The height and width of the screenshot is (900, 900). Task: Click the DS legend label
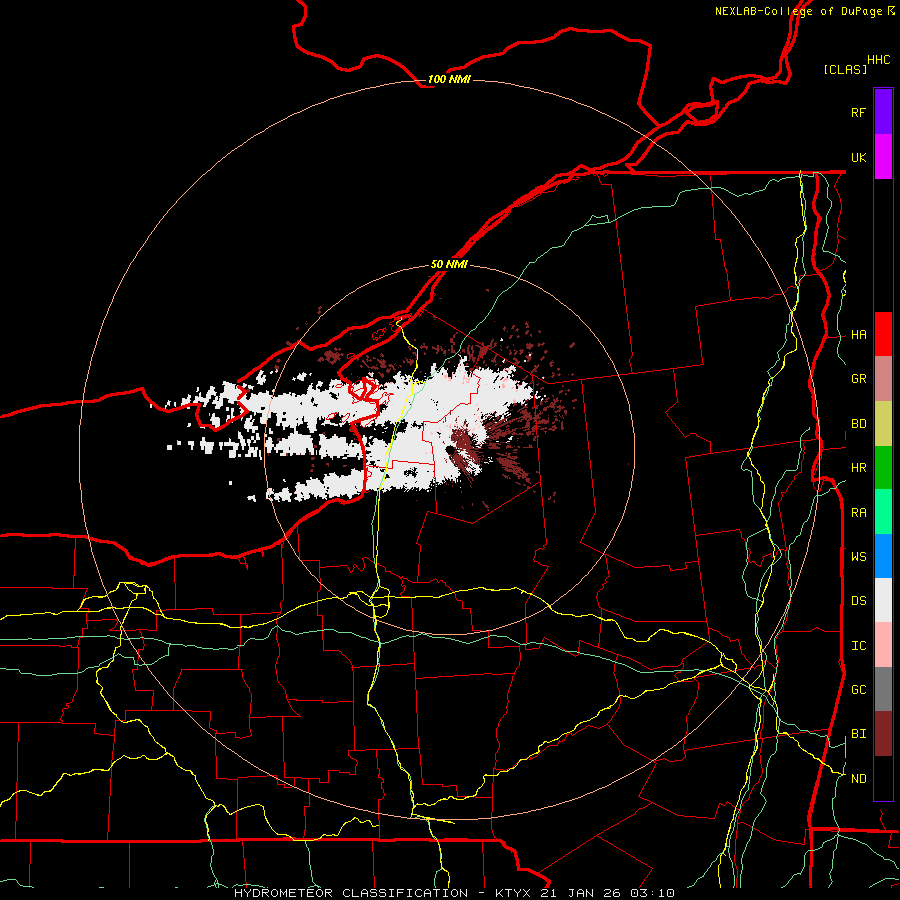click(859, 600)
